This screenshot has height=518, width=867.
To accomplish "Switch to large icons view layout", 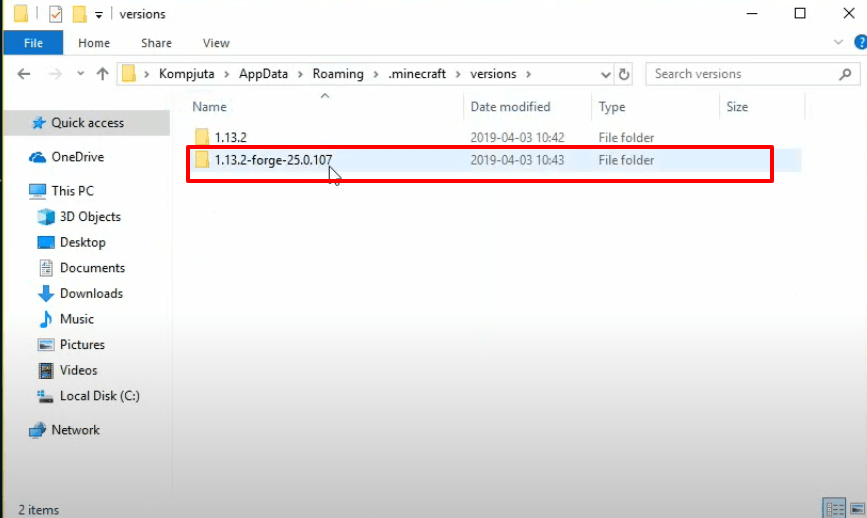I will [857, 508].
